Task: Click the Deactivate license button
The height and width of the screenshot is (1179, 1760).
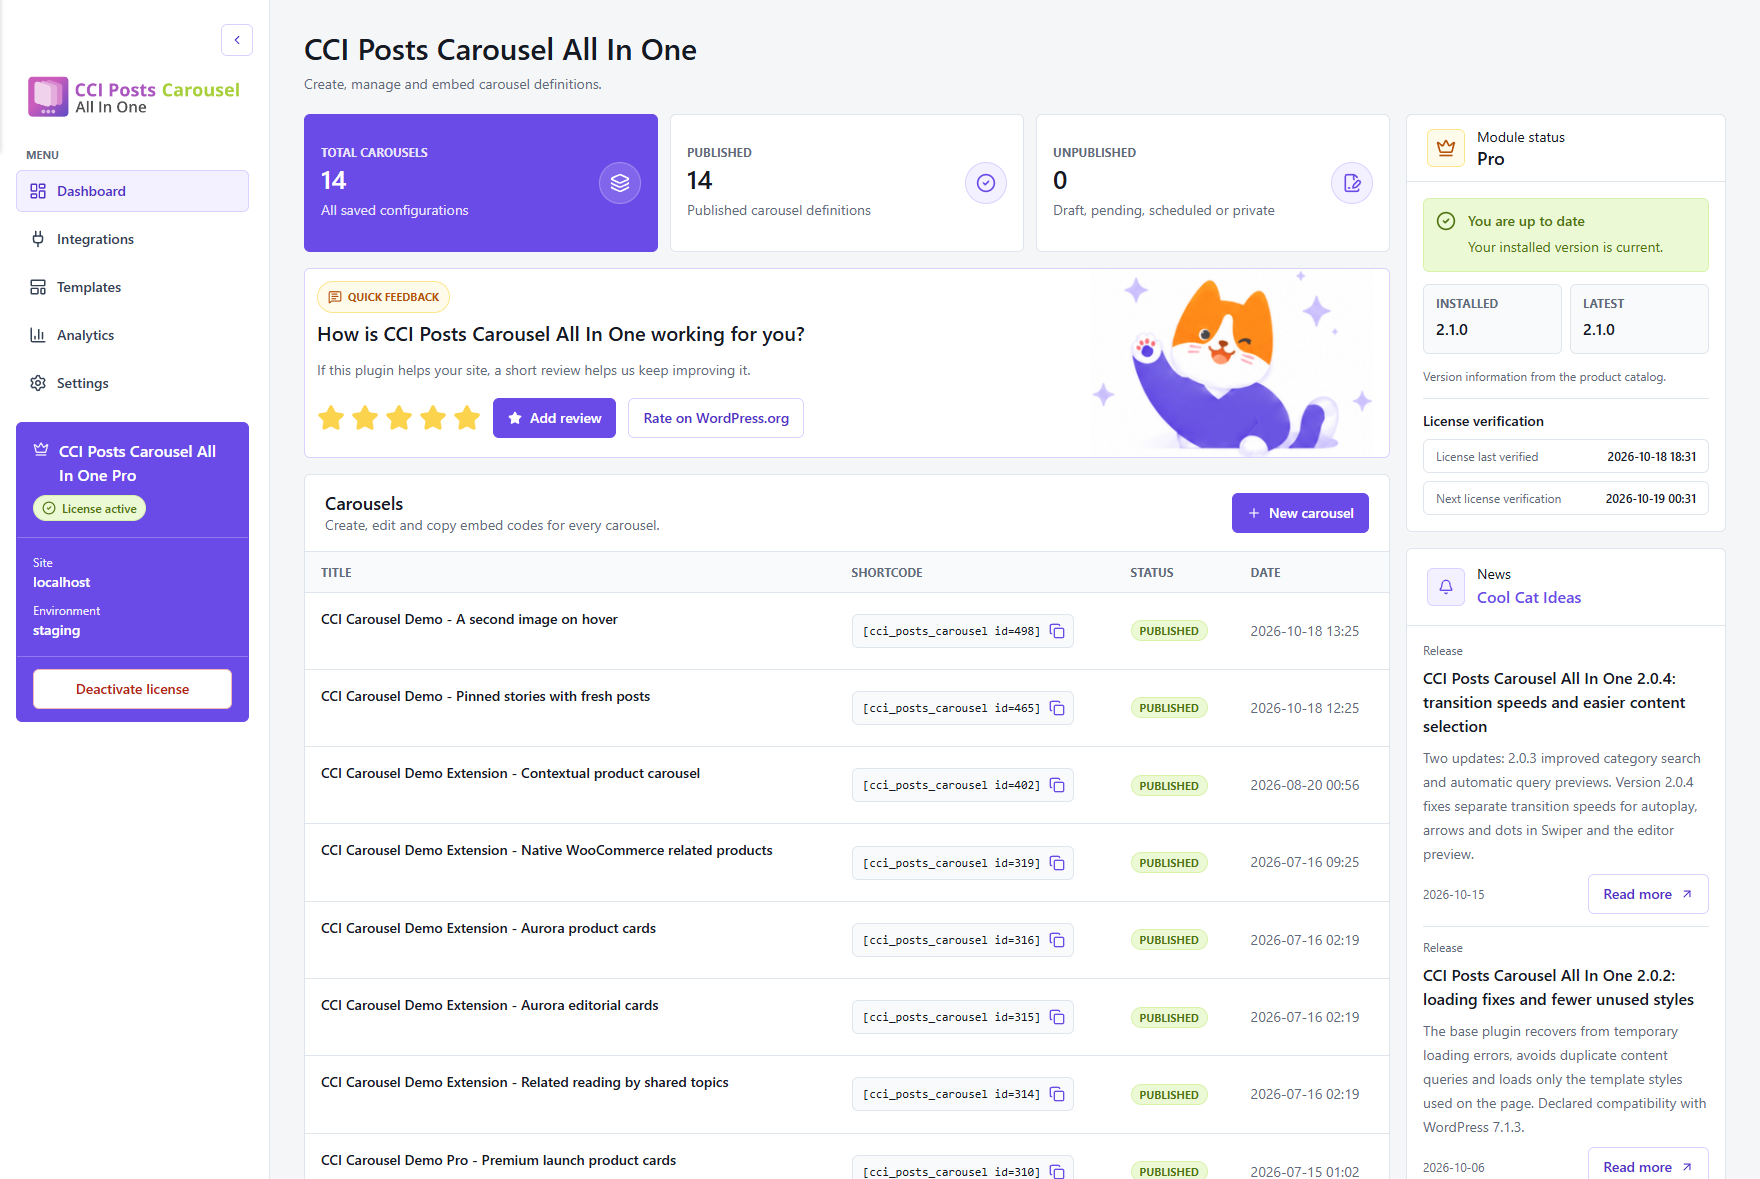Action: click(132, 689)
